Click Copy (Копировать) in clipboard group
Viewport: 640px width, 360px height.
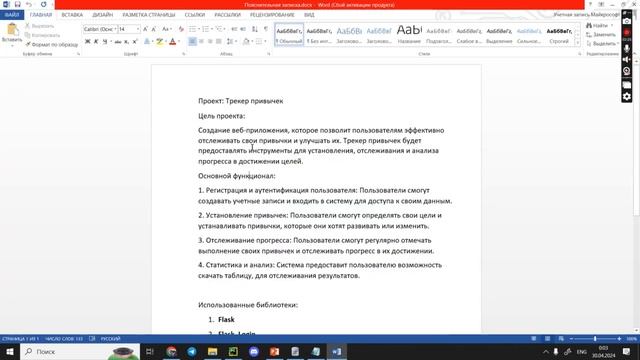tap(42, 35)
